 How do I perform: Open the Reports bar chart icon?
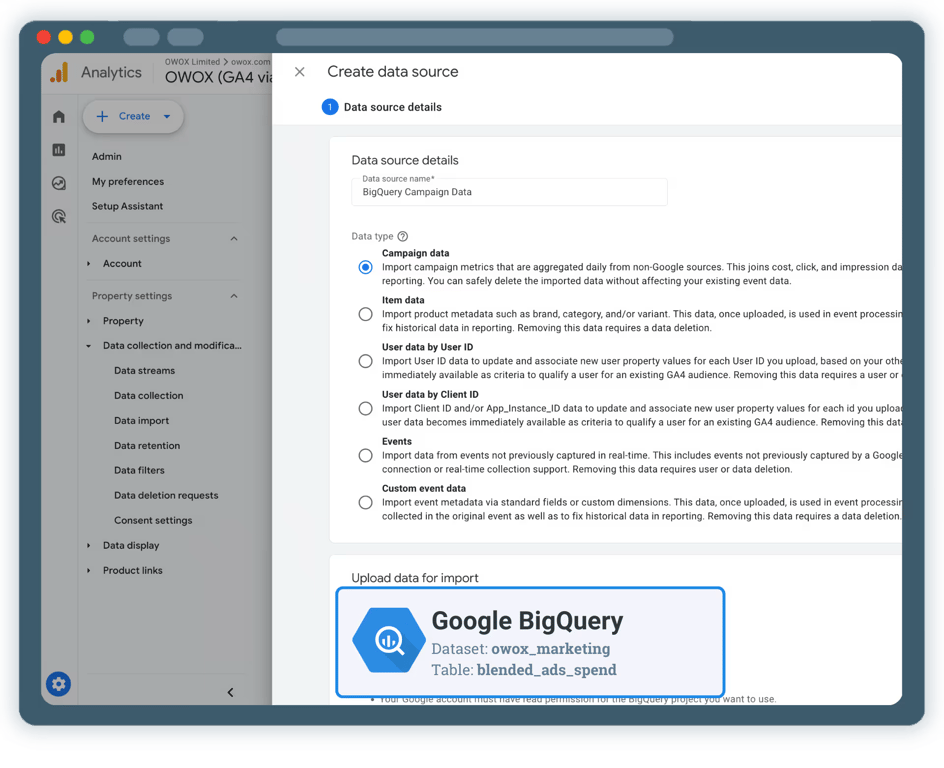pyautogui.click(x=58, y=150)
